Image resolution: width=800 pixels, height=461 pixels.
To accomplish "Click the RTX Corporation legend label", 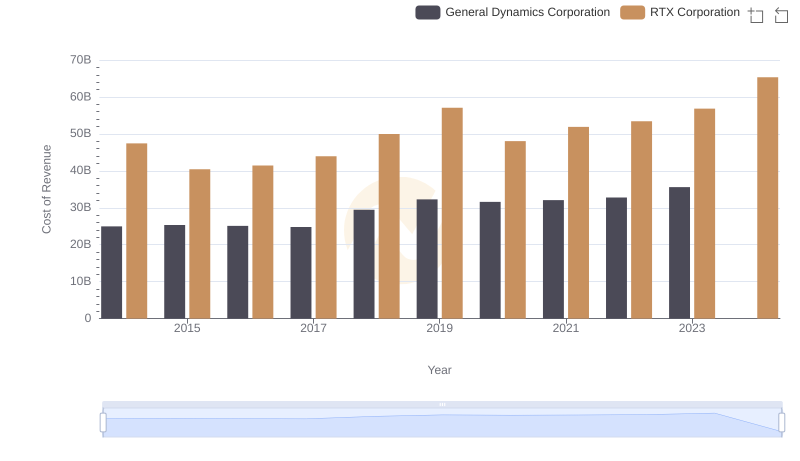I will tap(694, 12).
